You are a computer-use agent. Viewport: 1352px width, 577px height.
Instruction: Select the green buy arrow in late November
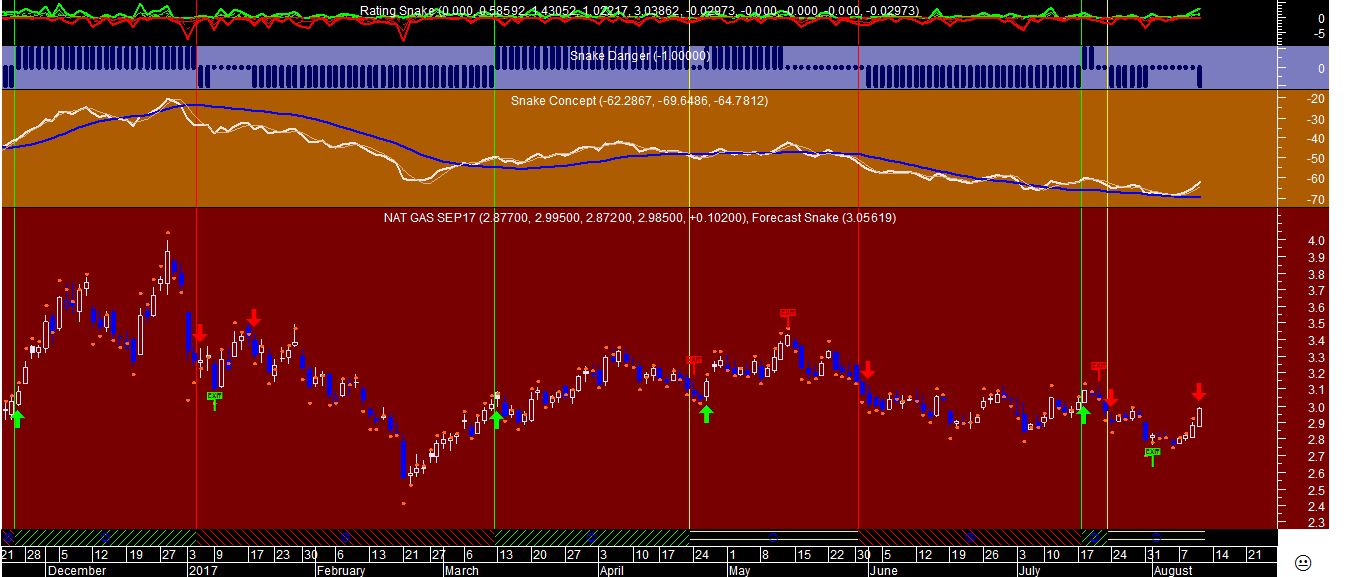16,418
